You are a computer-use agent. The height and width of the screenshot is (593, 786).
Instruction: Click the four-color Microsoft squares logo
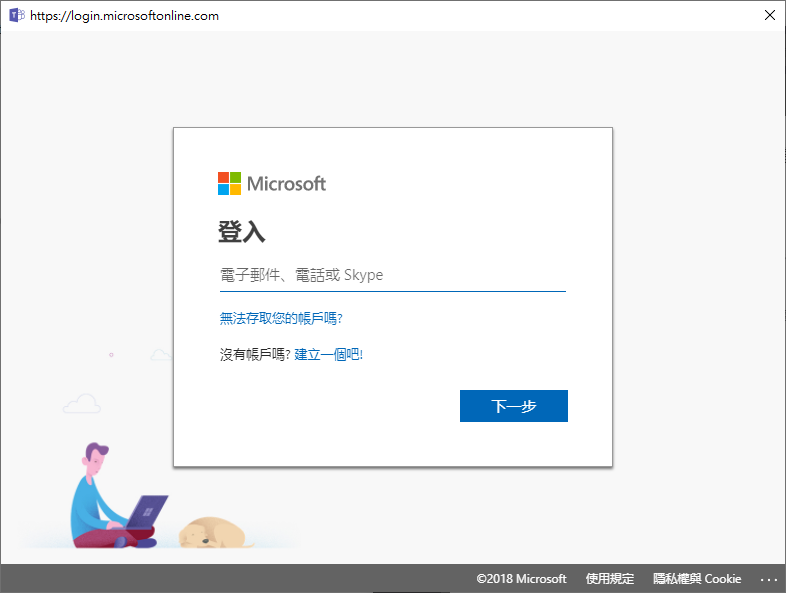[x=229, y=183]
